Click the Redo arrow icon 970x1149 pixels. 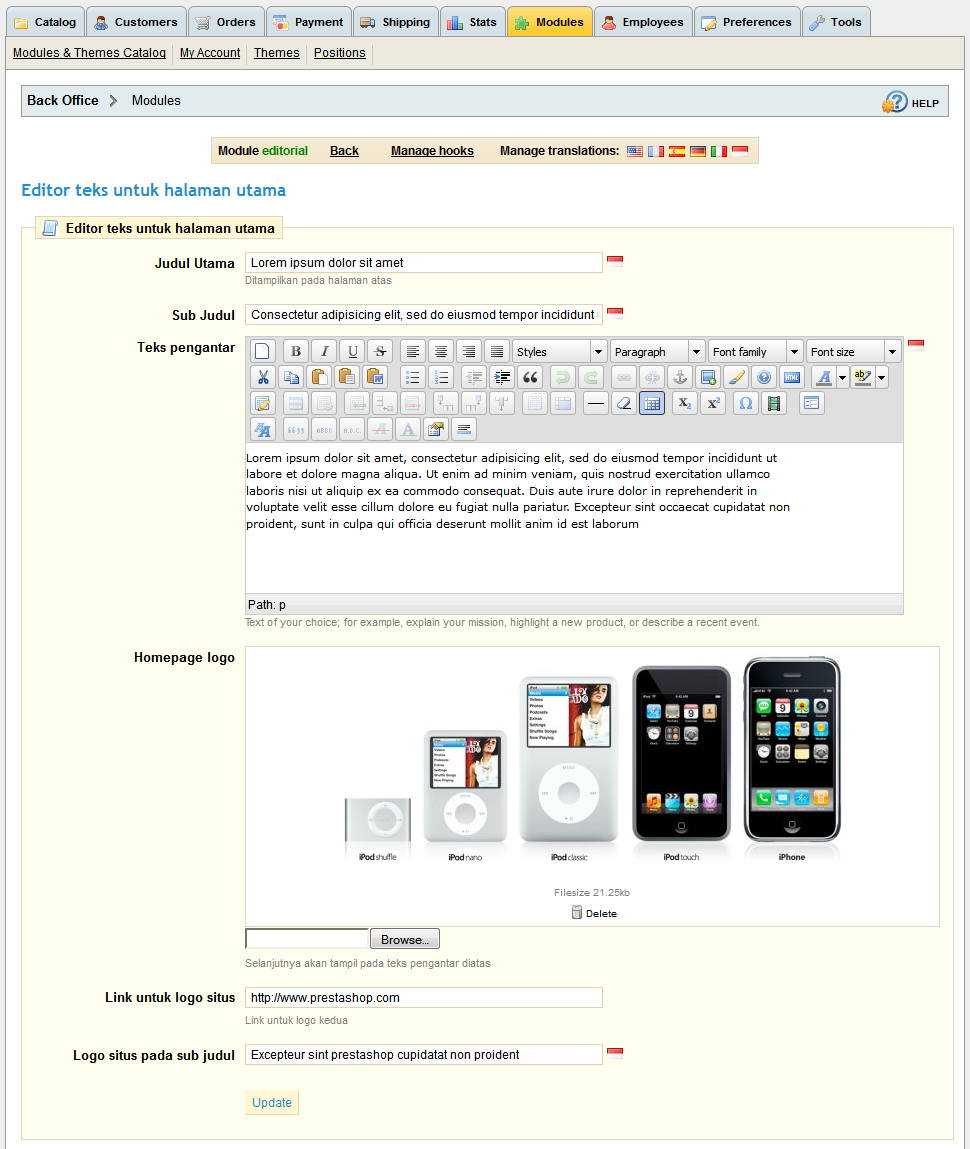coord(590,377)
